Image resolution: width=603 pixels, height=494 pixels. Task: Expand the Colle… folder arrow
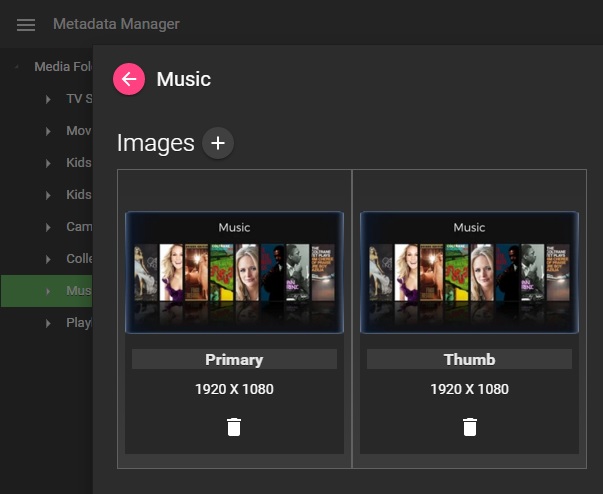coord(48,259)
